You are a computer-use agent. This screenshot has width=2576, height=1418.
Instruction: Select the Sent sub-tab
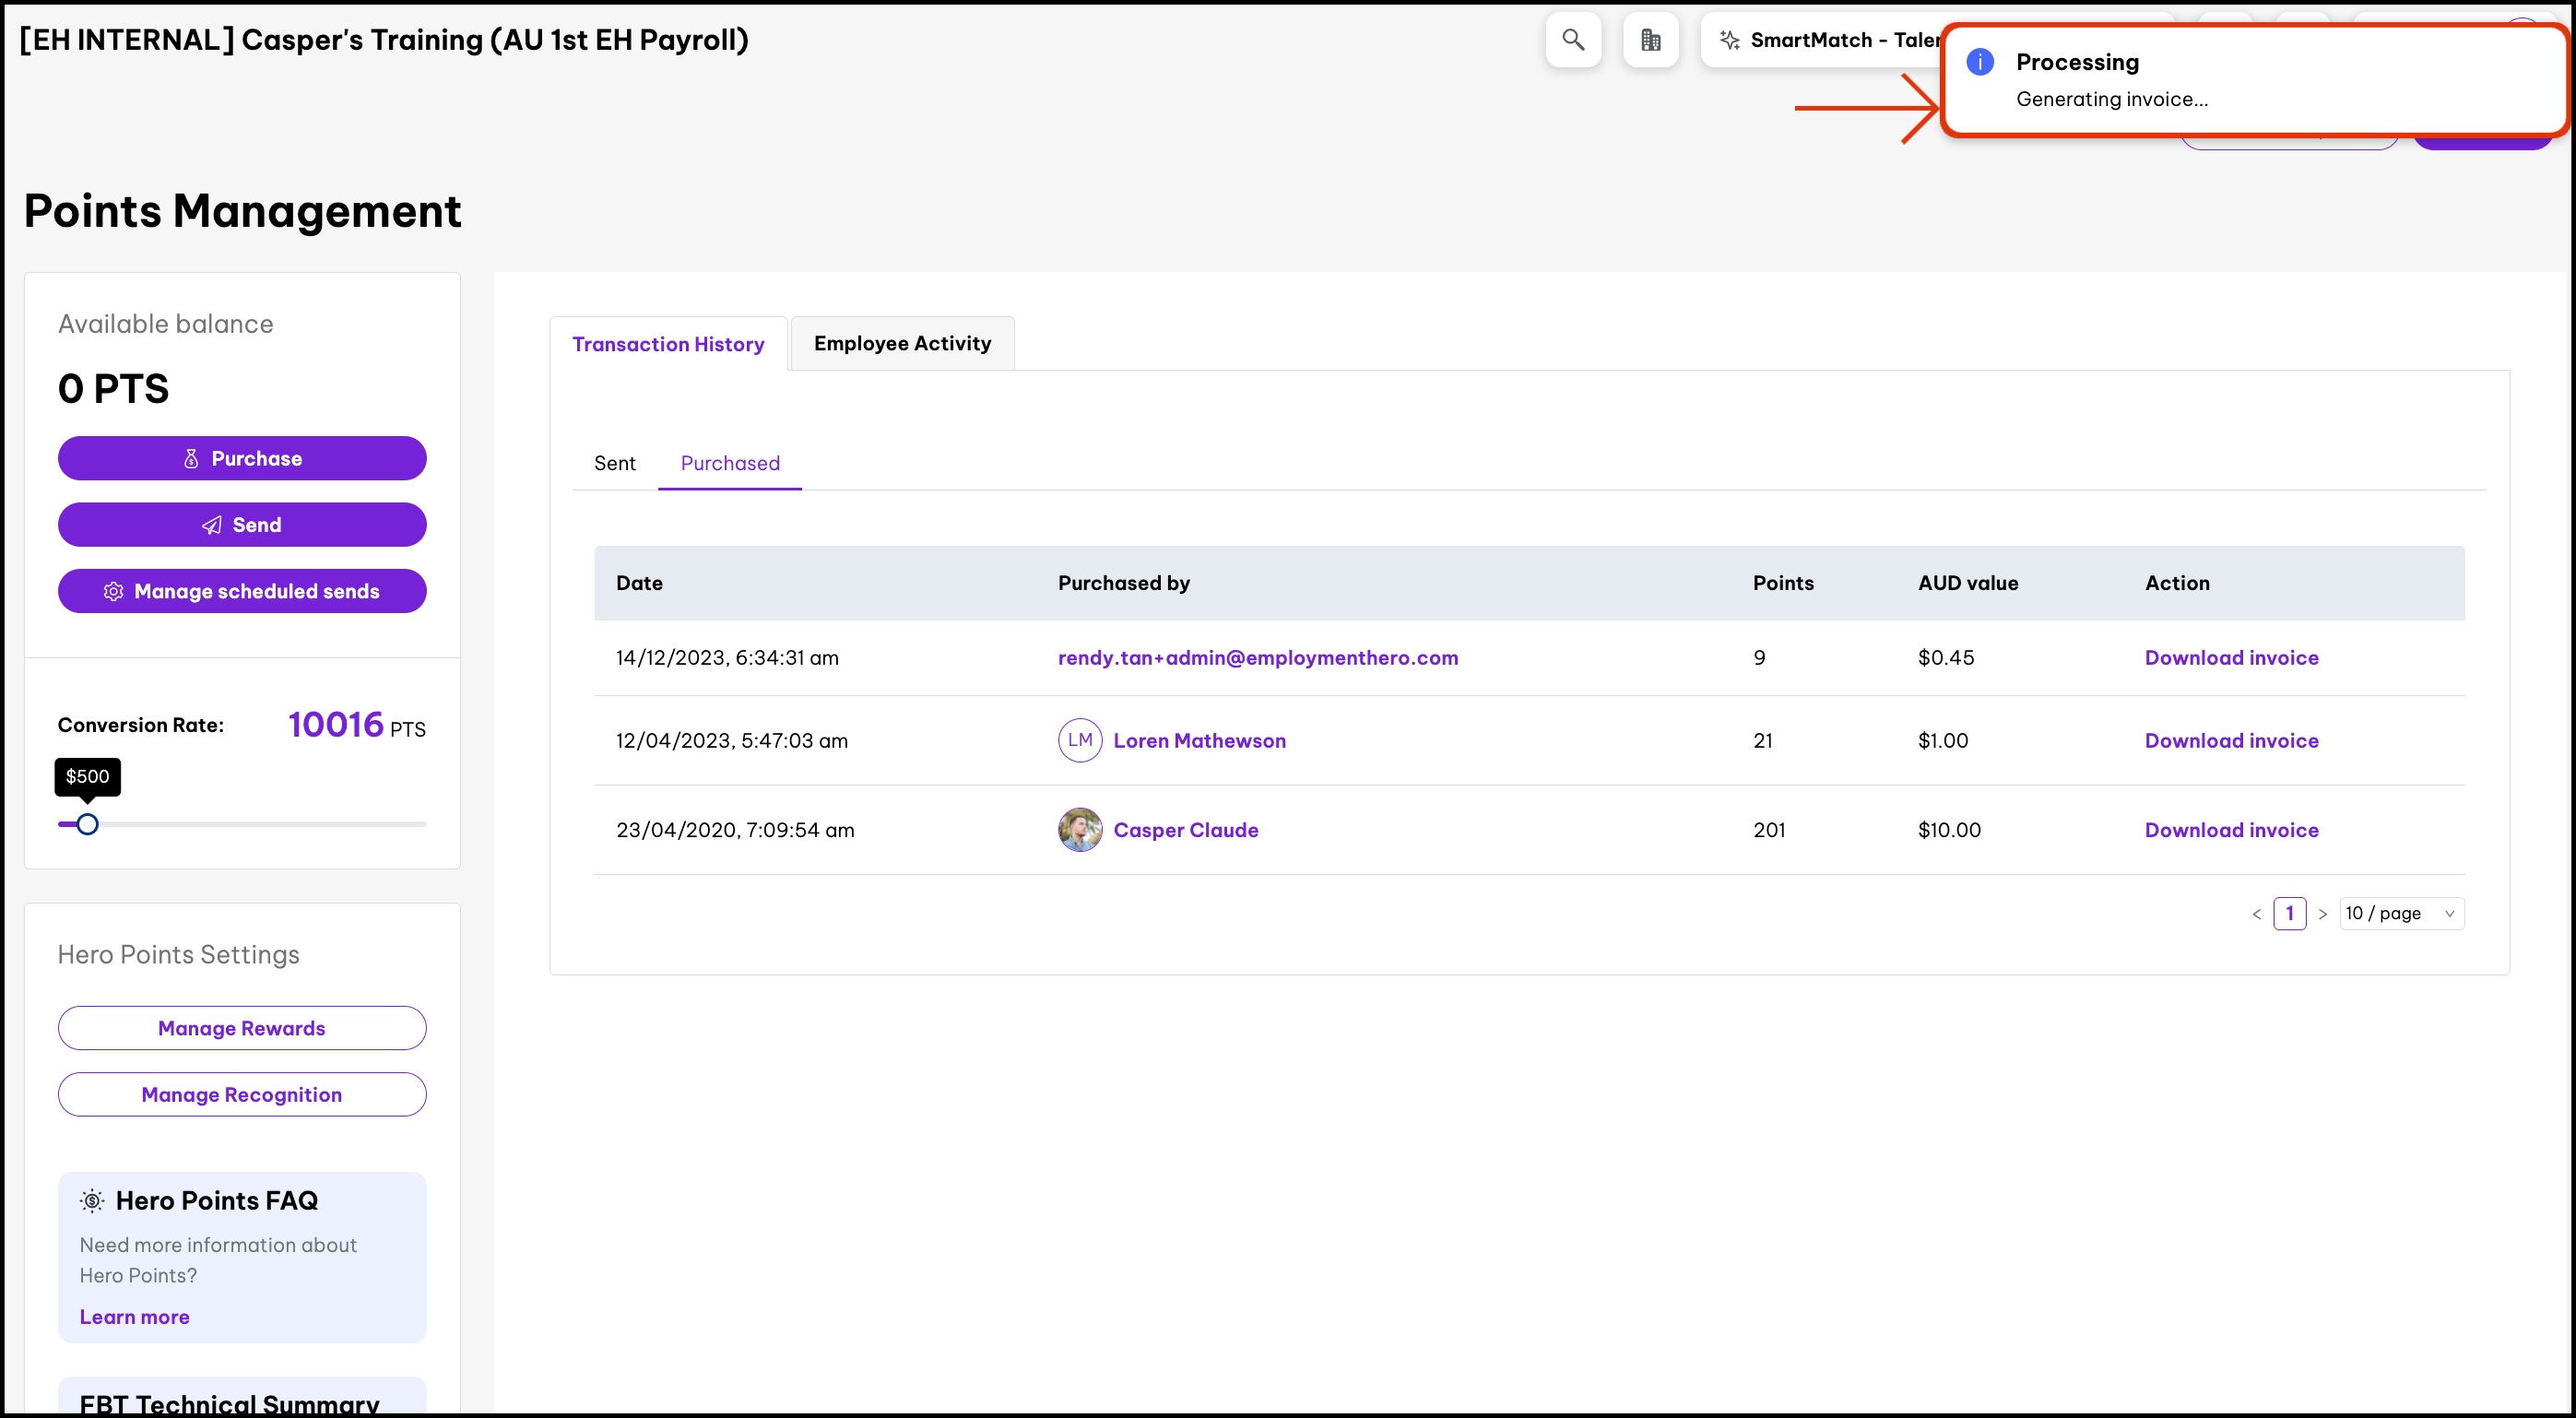pos(614,463)
